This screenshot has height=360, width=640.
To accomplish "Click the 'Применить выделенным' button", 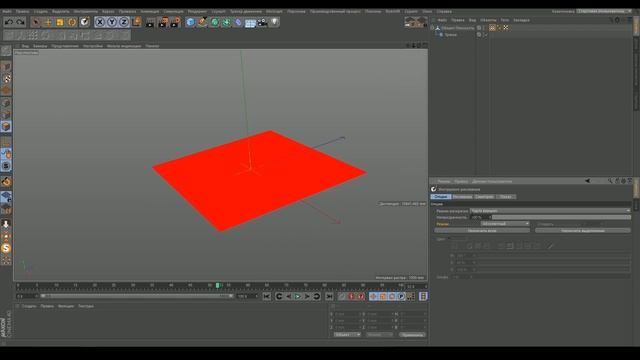I will (x=583, y=231).
